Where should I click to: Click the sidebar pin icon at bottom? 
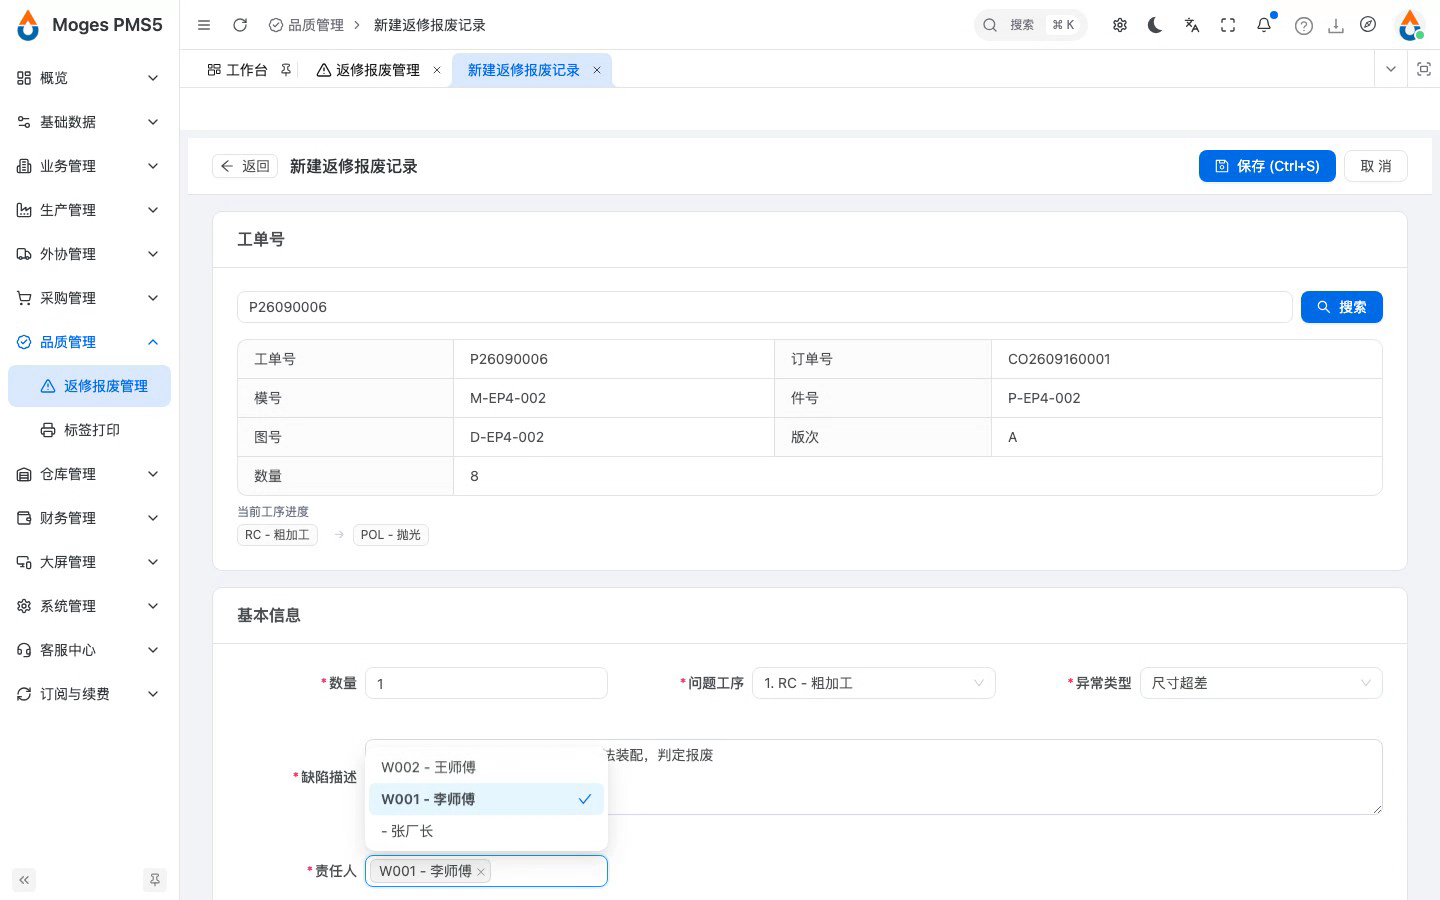[x=155, y=880]
